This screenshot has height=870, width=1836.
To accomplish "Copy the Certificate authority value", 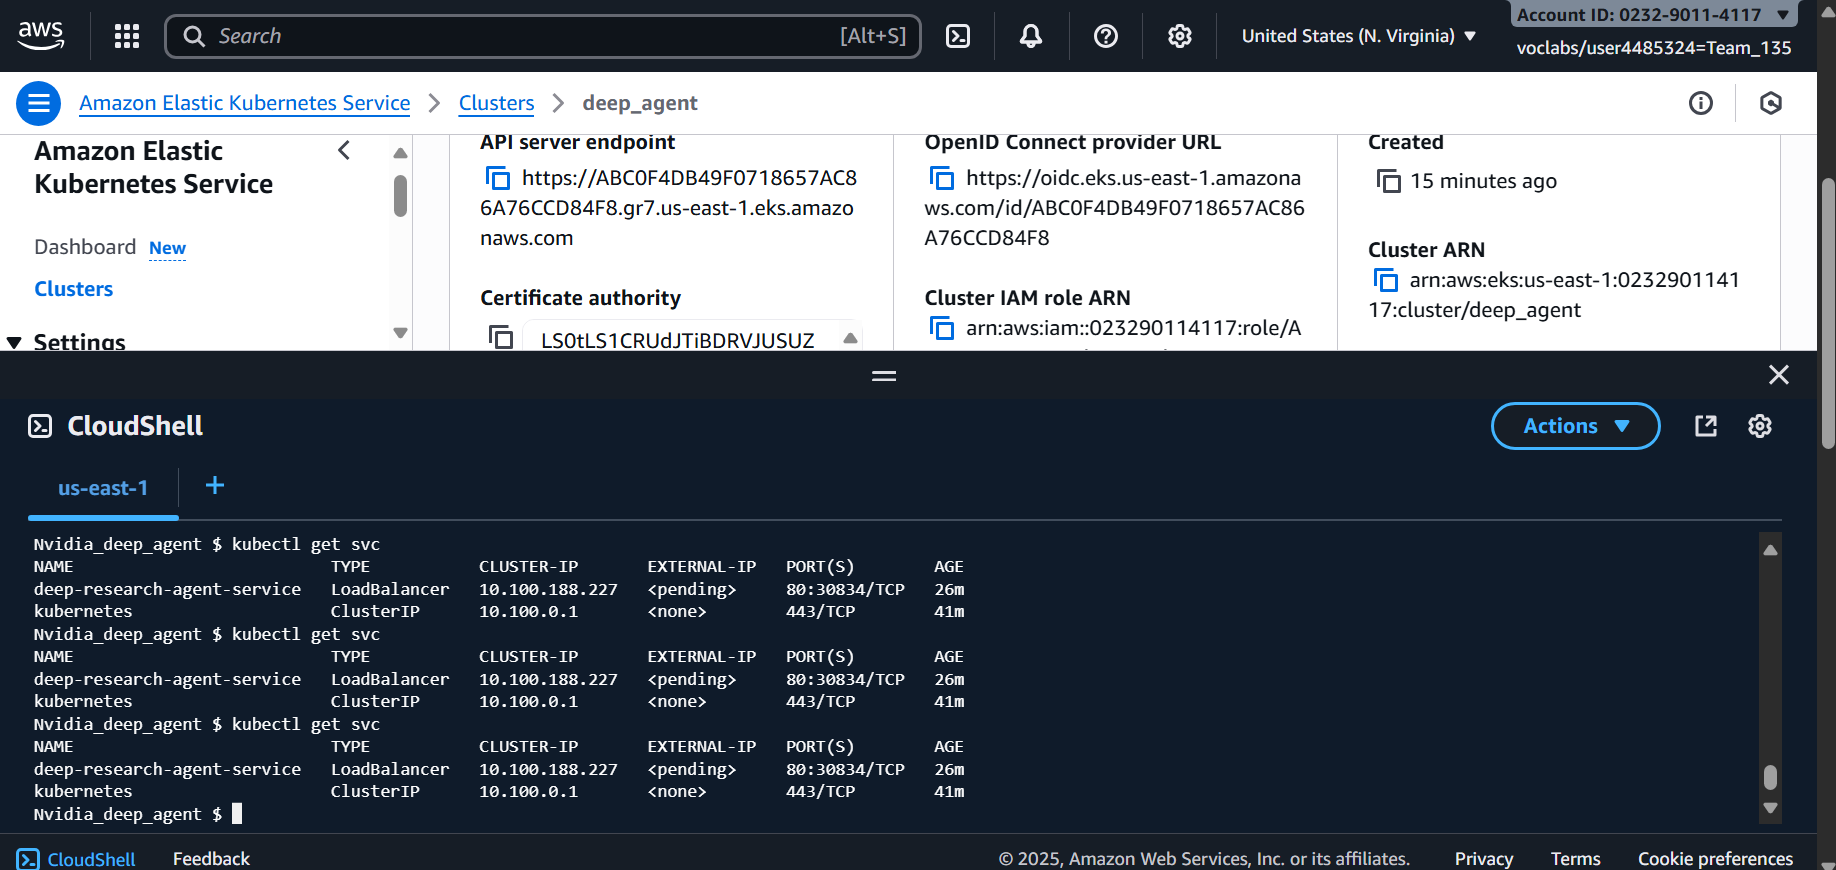I will point(501,337).
